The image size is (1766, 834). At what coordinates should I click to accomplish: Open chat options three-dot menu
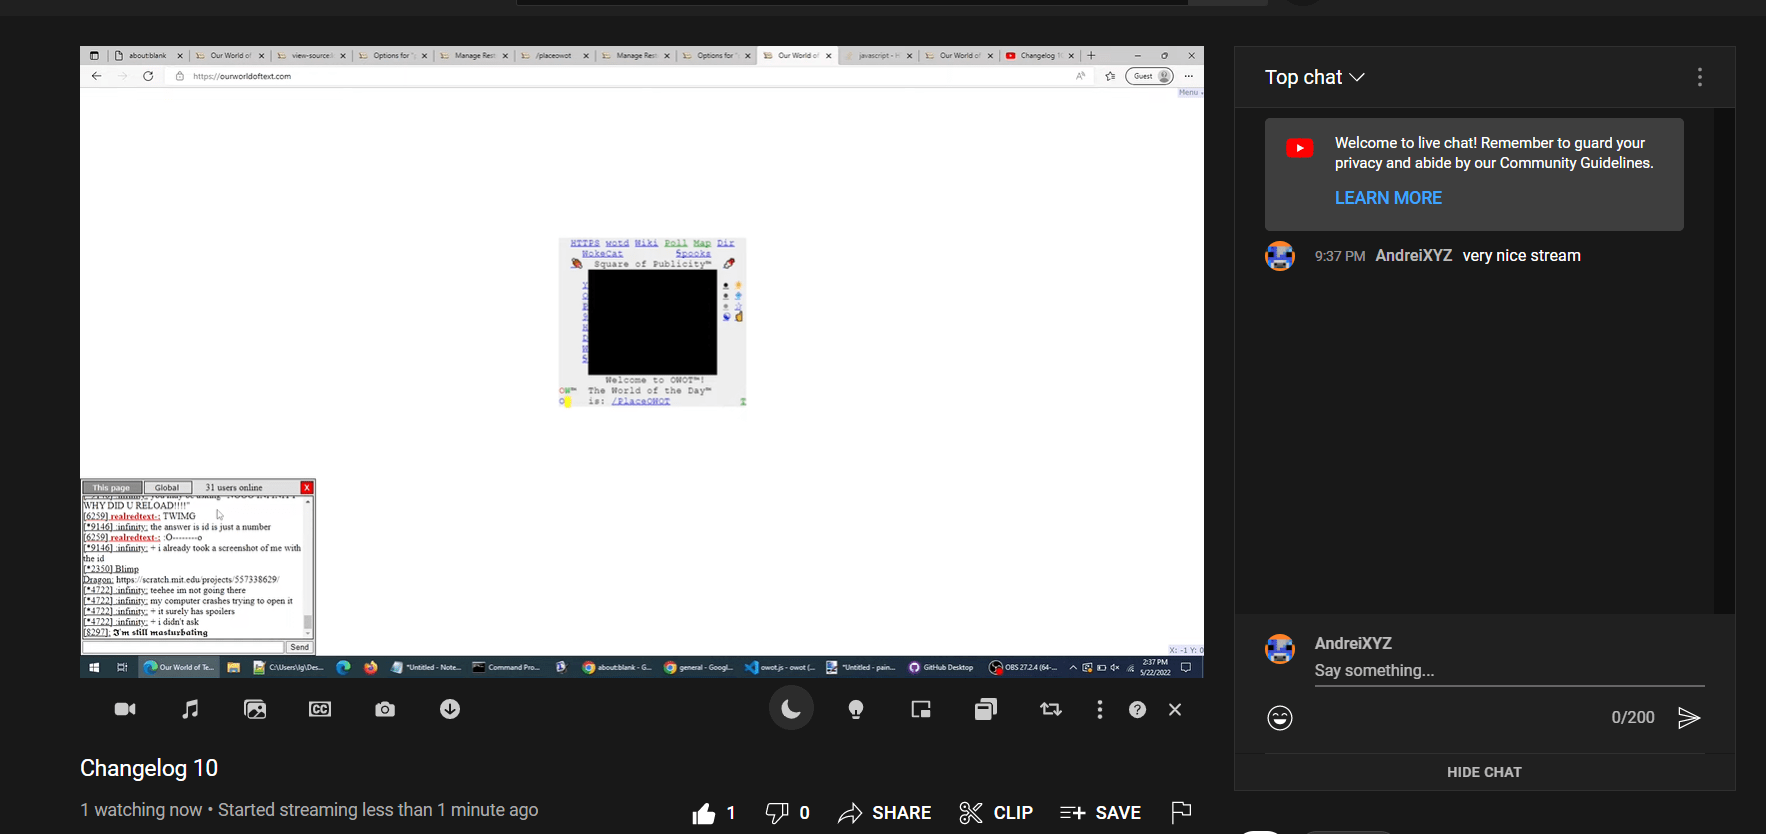pos(1700,77)
